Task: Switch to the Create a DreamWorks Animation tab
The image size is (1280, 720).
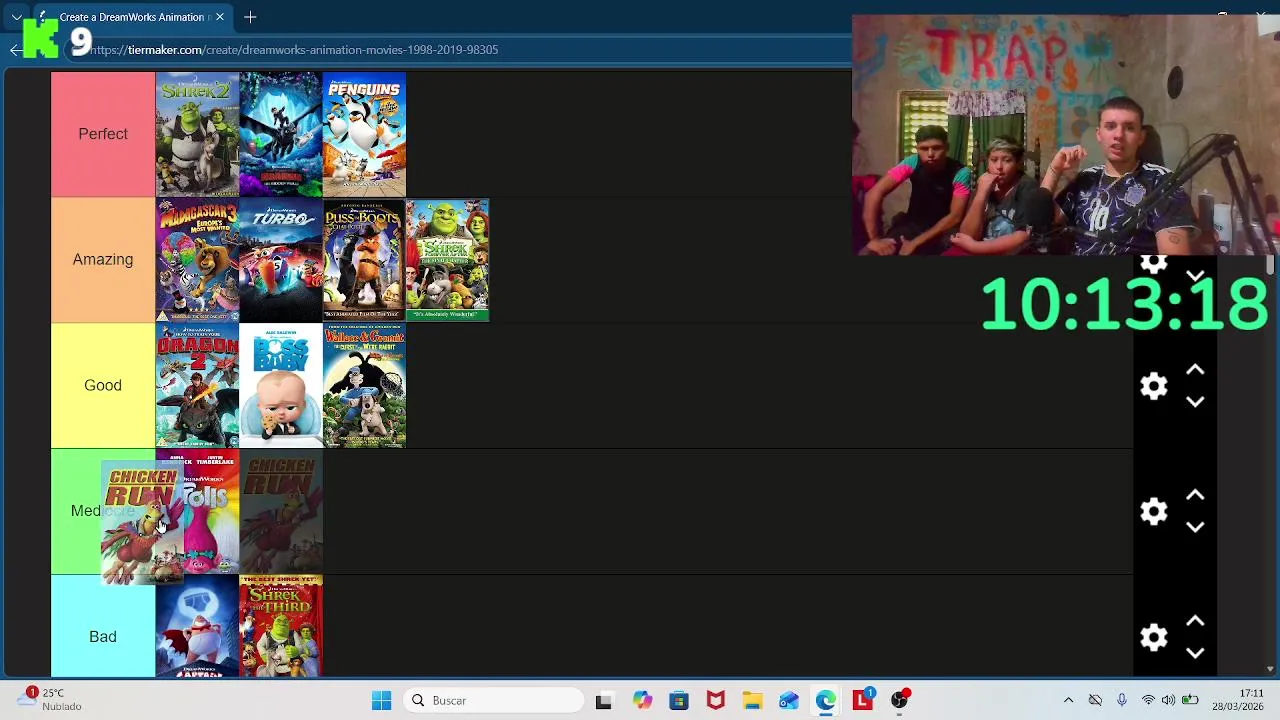Action: pyautogui.click(x=132, y=17)
